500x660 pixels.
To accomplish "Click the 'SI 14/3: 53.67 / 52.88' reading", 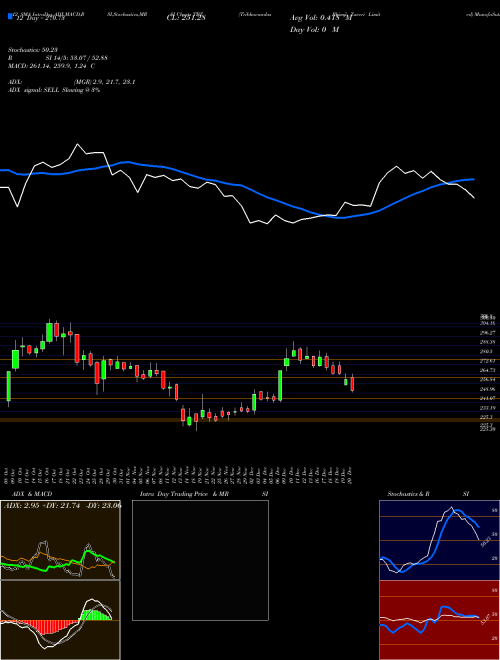I will click(x=77, y=58).
